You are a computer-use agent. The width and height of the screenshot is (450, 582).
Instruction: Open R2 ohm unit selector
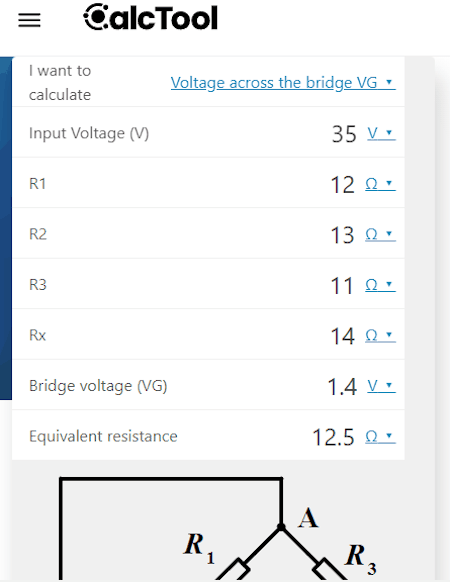(x=380, y=234)
